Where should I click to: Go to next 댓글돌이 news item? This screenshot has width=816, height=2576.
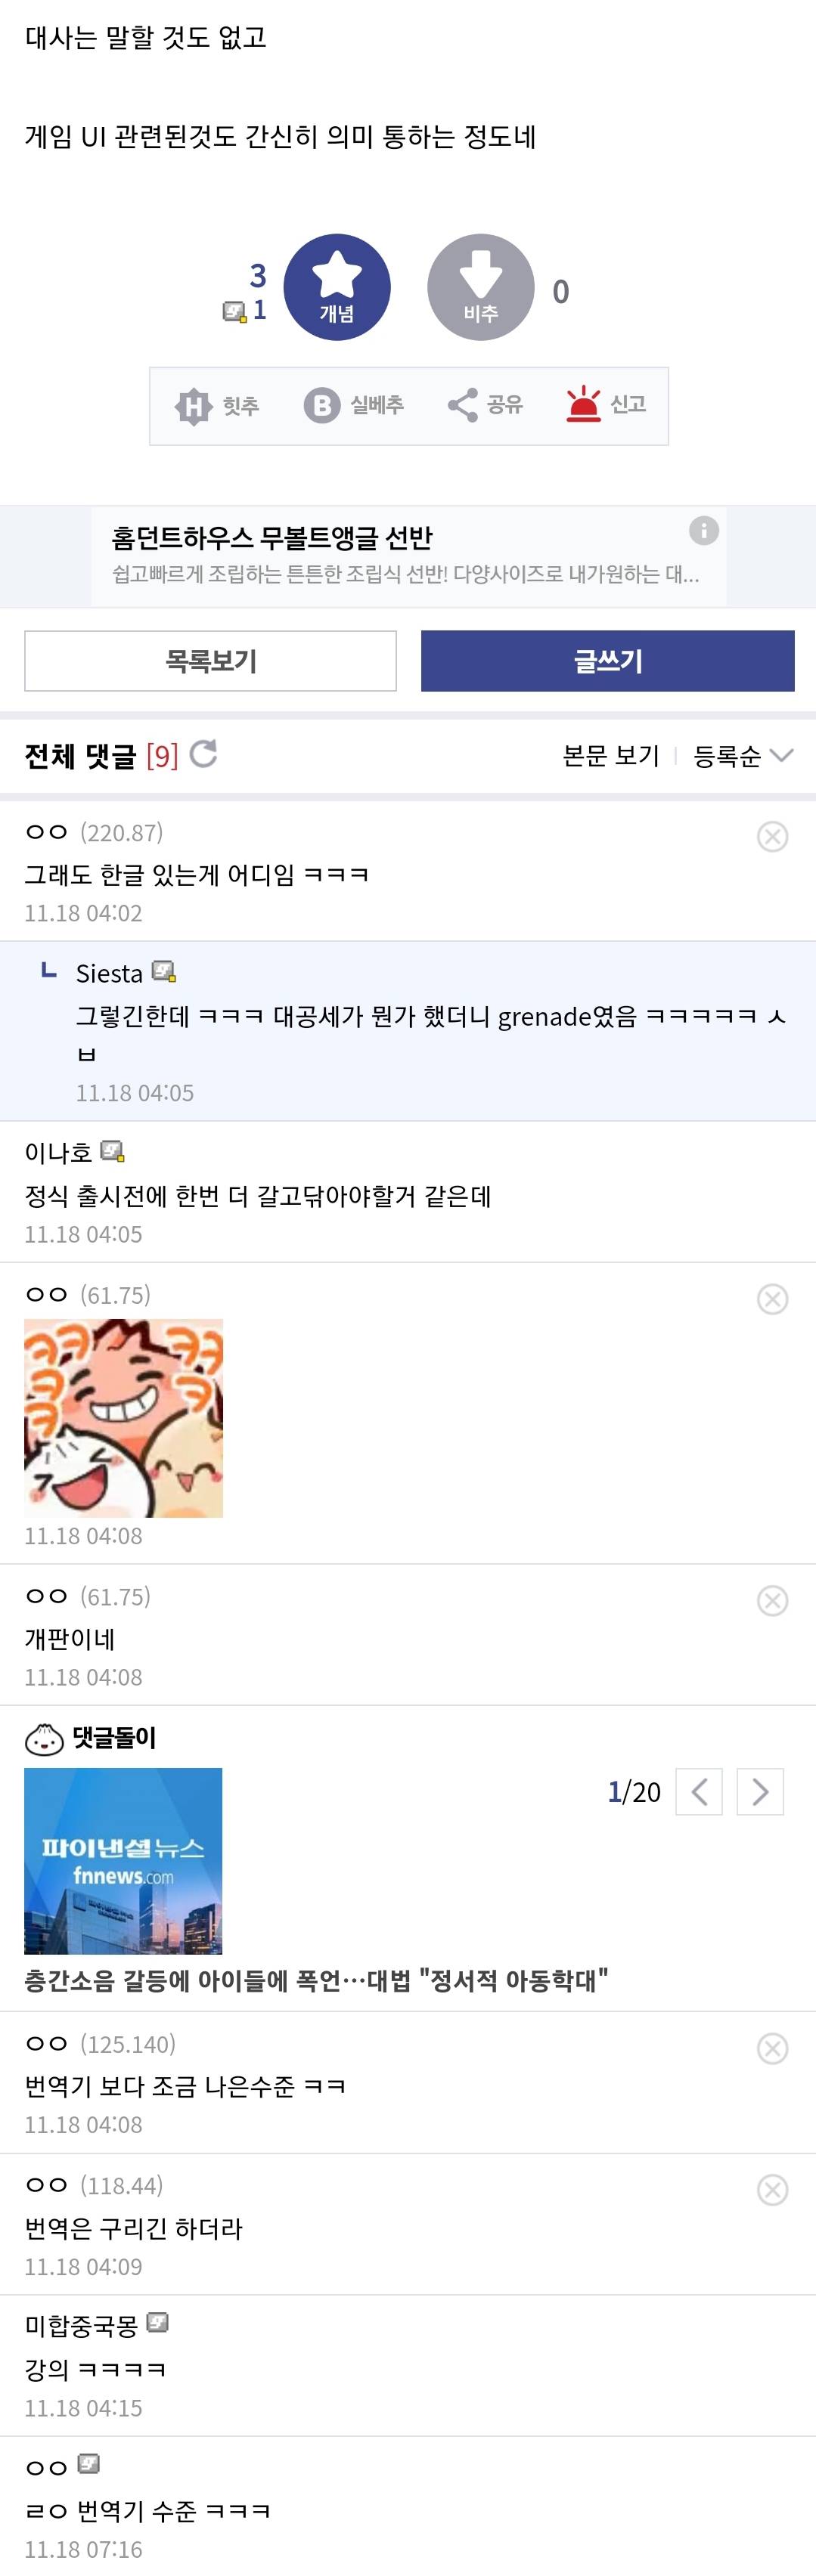(x=760, y=1791)
